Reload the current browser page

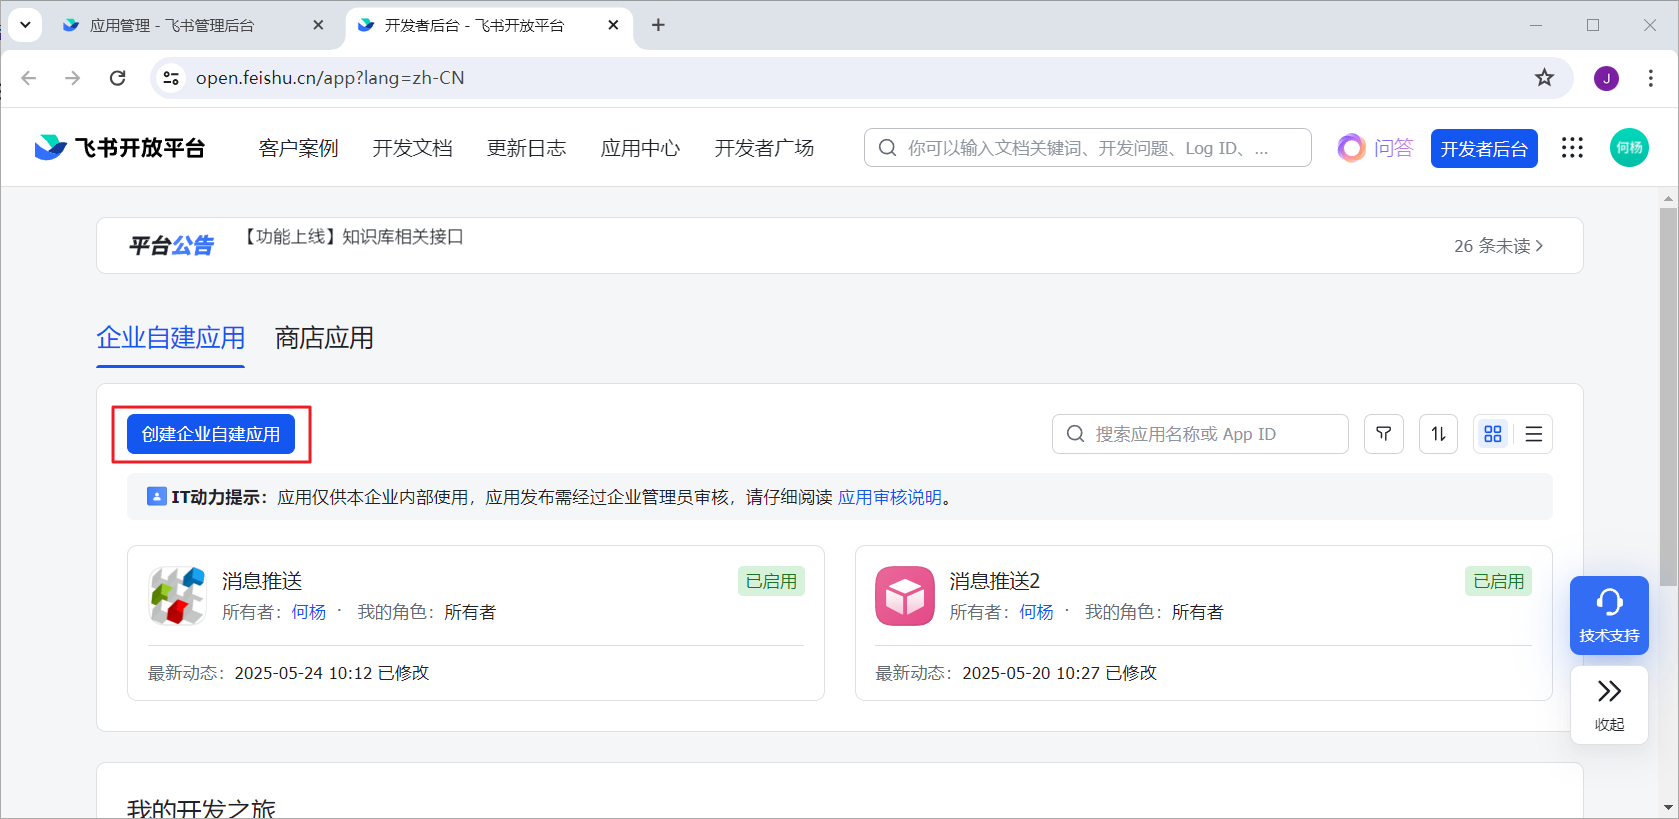118,78
